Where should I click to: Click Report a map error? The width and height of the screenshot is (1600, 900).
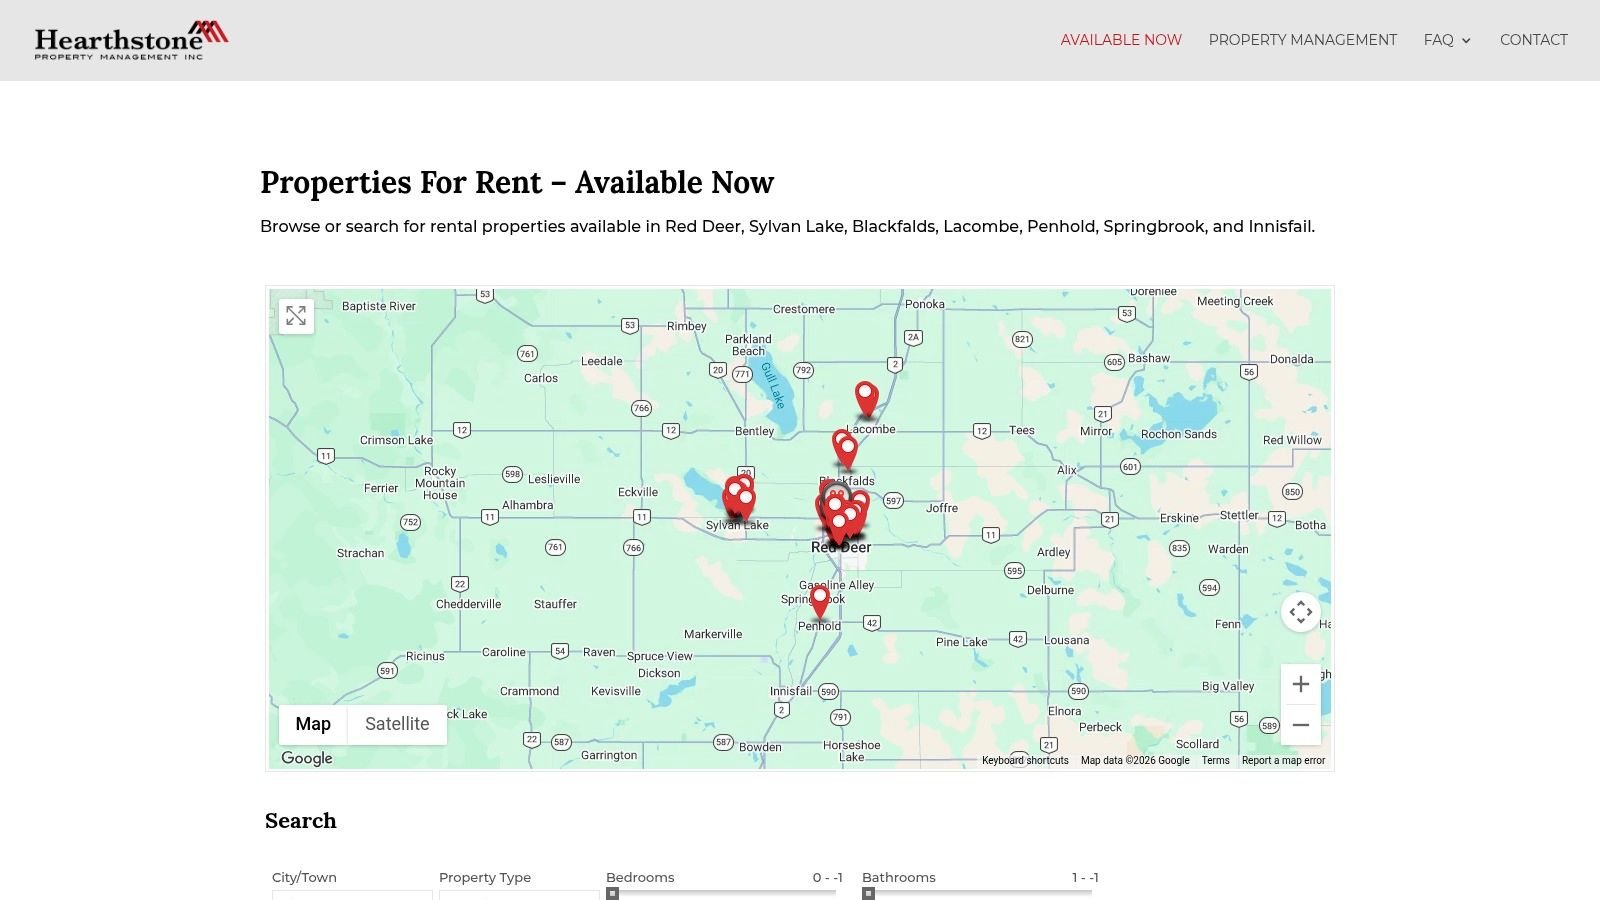[x=1283, y=760]
